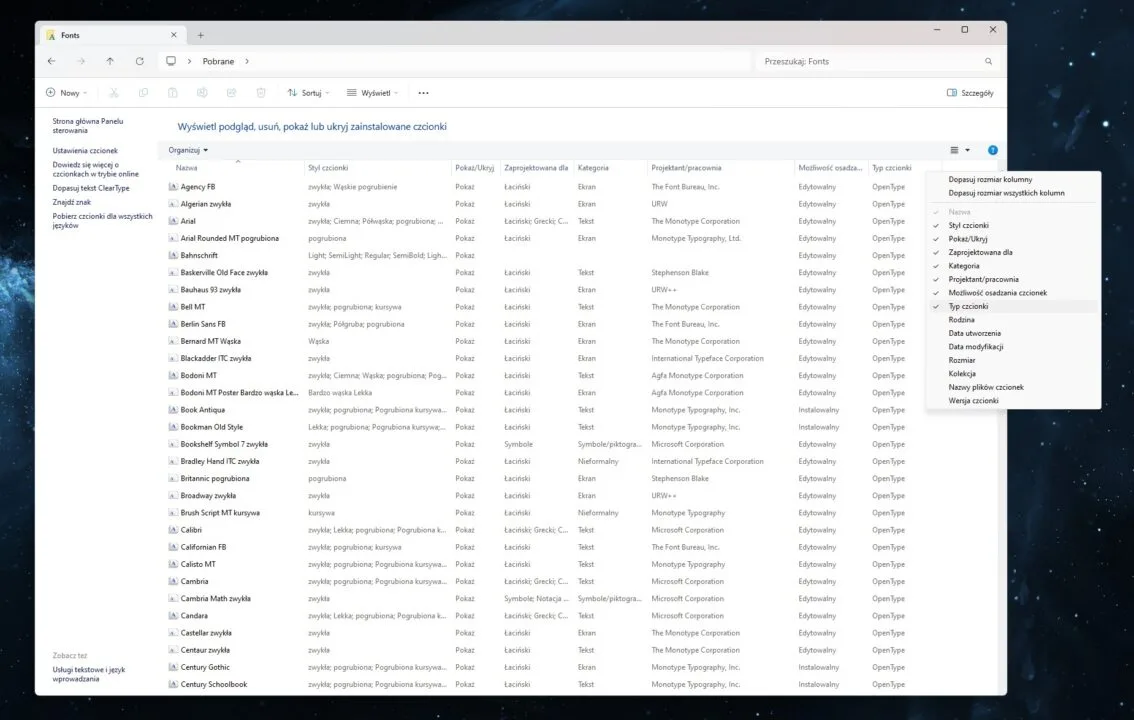
Task: Click the search magnifier icon
Action: point(988,61)
